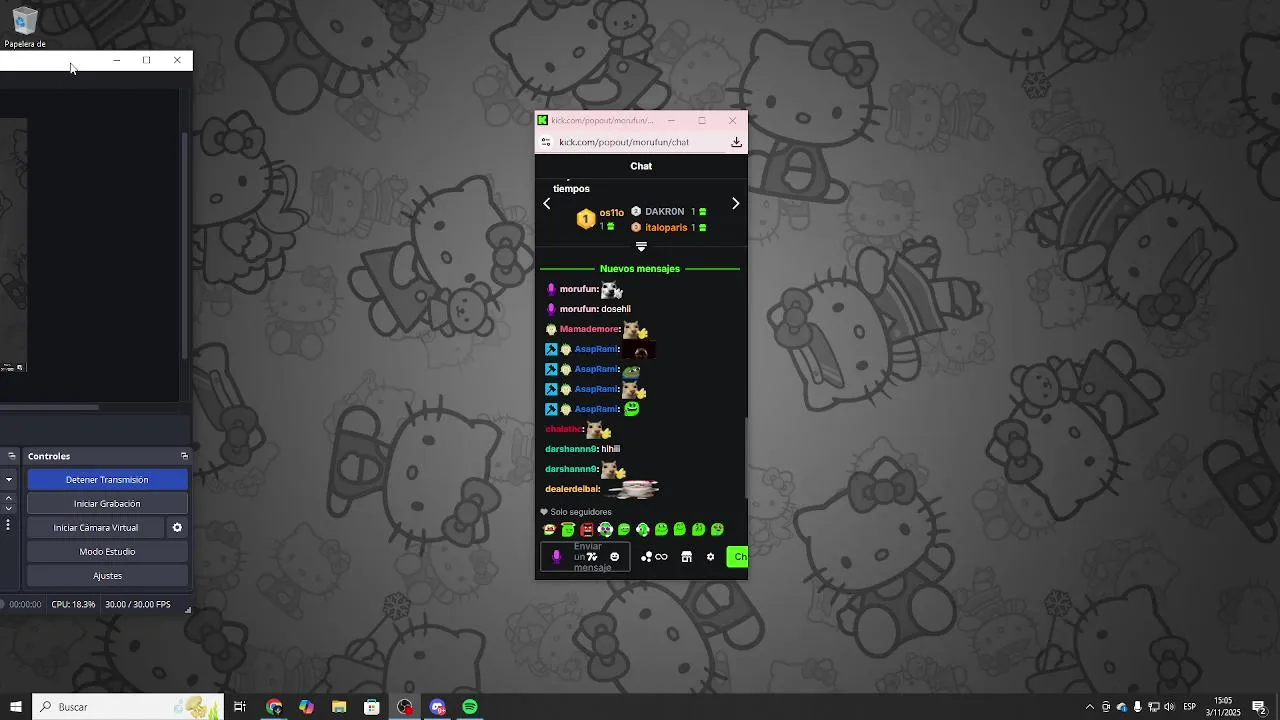Click morufun username on dosehil message
Viewport: 1280px width, 720px height.
(x=578, y=309)
